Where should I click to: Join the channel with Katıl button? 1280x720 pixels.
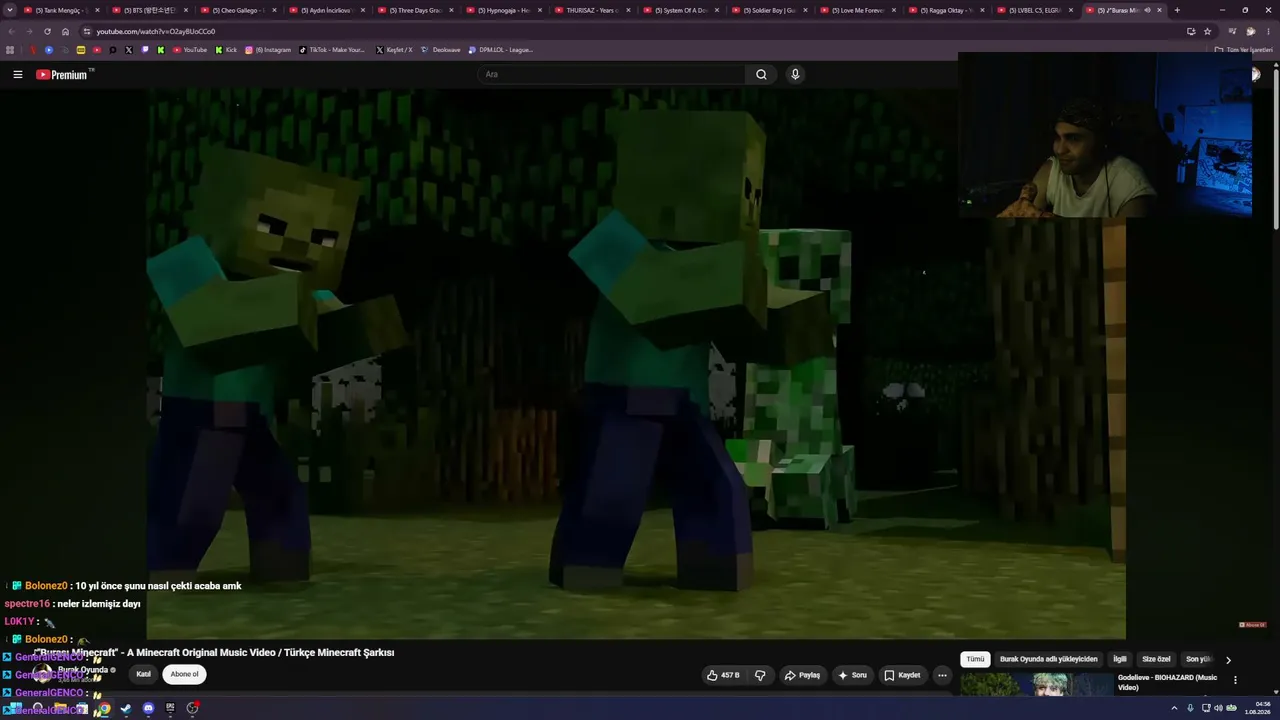143,674
